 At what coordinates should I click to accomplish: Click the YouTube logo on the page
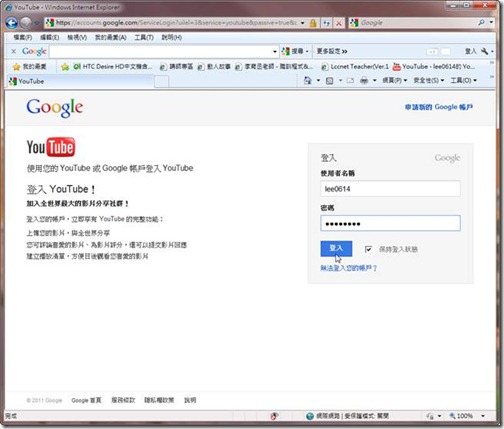tap(51, 147)
